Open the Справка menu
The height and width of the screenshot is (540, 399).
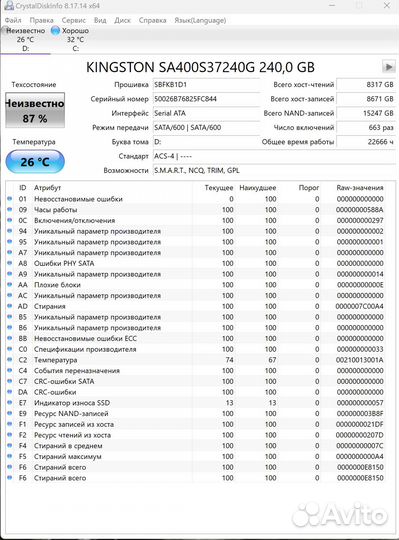click(x=153, y=20)
